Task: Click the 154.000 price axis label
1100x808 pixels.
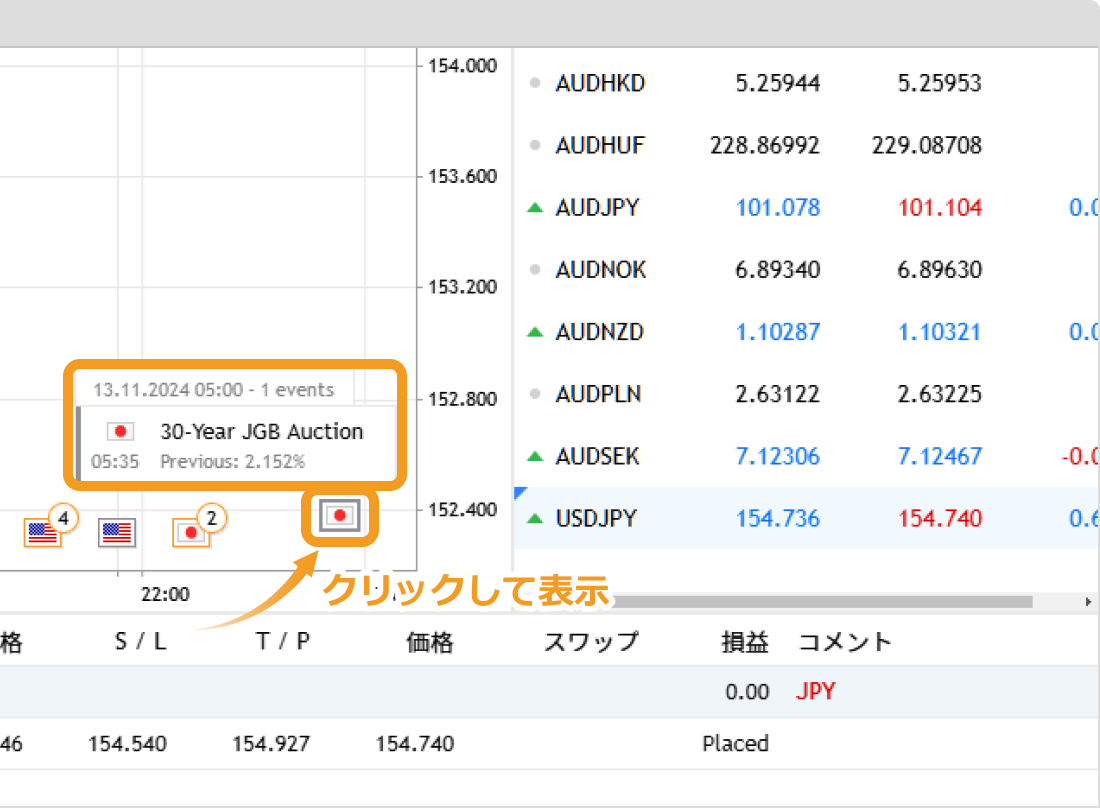Action: 462,66
